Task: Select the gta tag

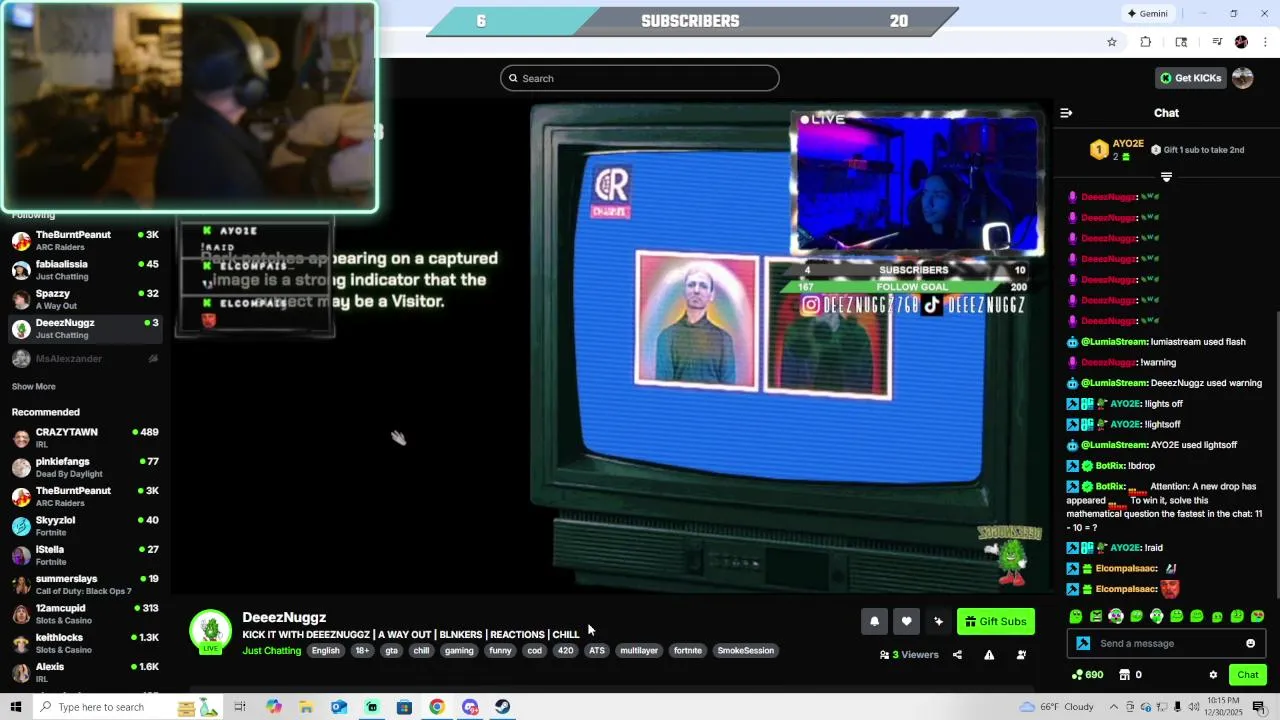Action: 391,651
